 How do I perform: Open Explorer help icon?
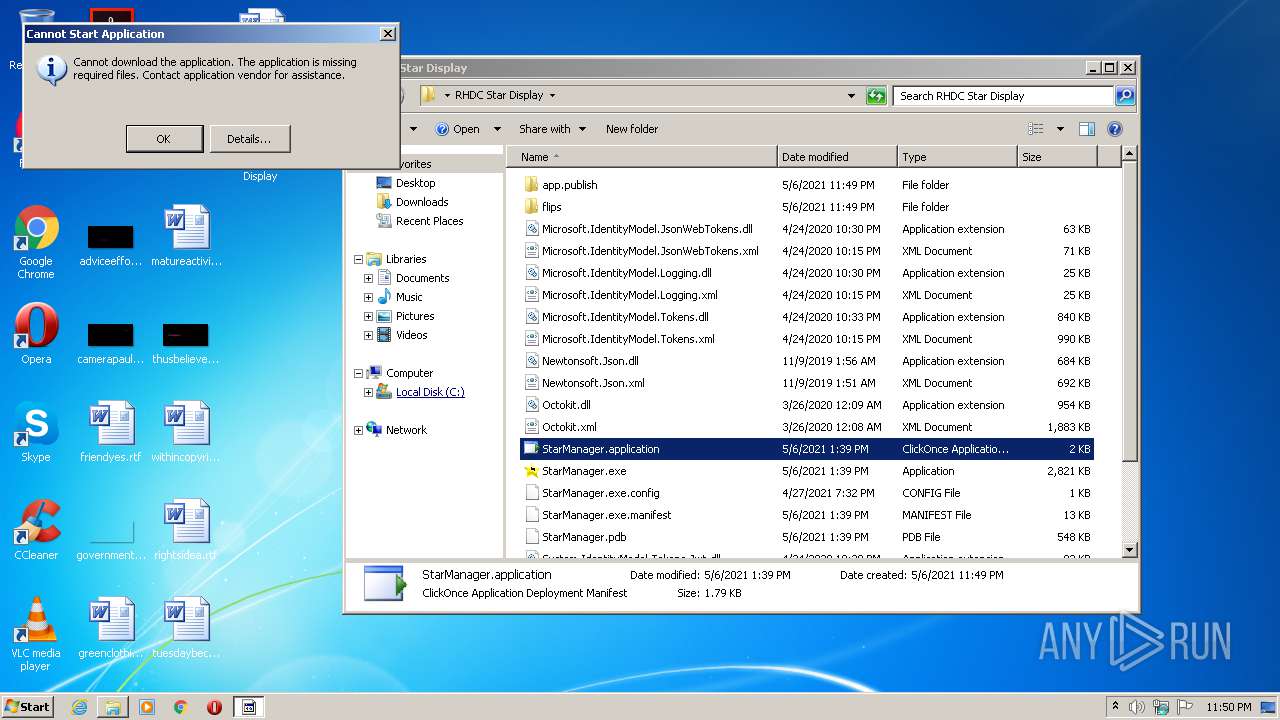1115,129
